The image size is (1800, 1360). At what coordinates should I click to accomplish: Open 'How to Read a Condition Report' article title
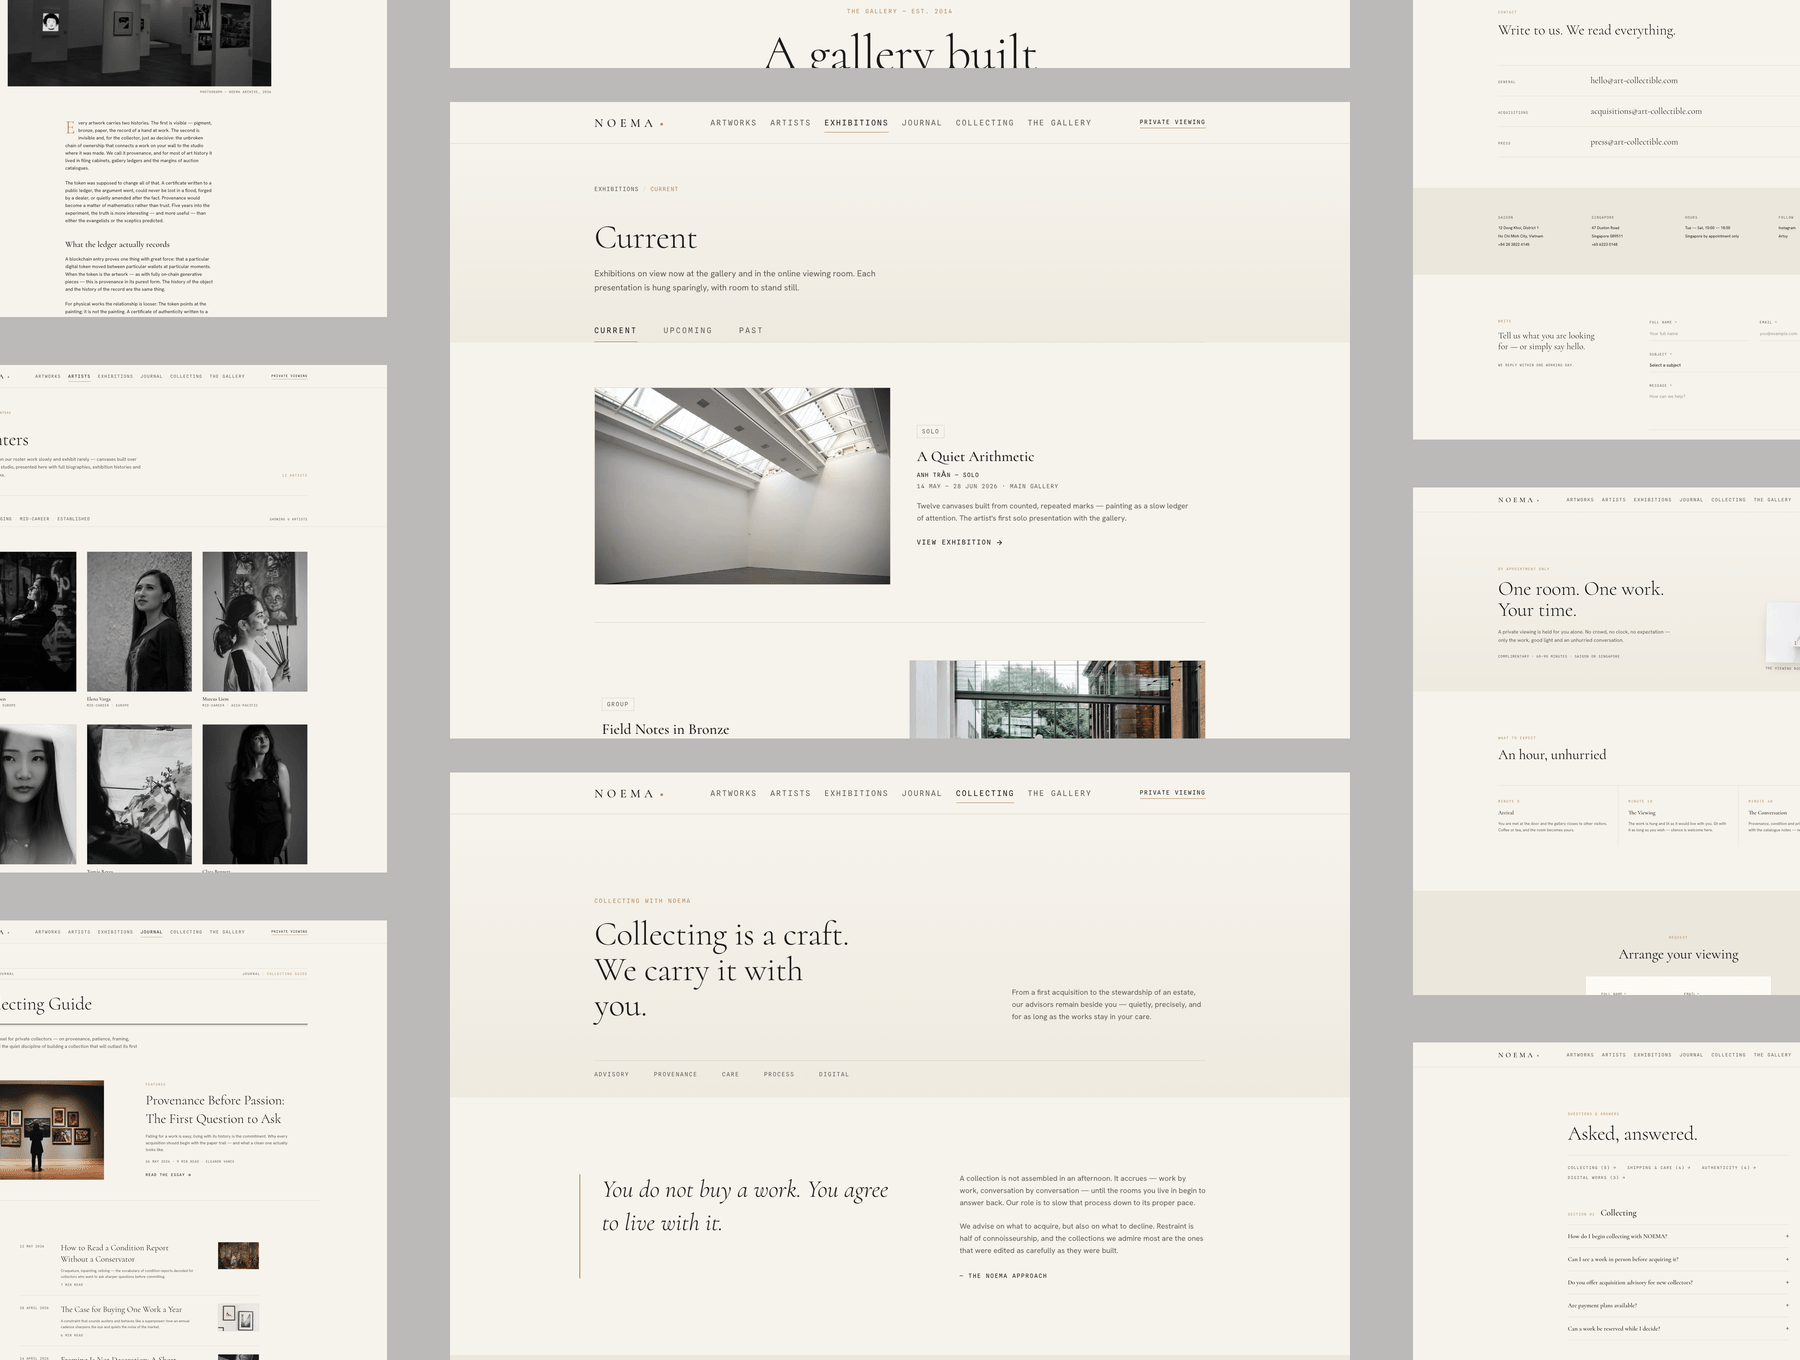tap(115, 1253)
